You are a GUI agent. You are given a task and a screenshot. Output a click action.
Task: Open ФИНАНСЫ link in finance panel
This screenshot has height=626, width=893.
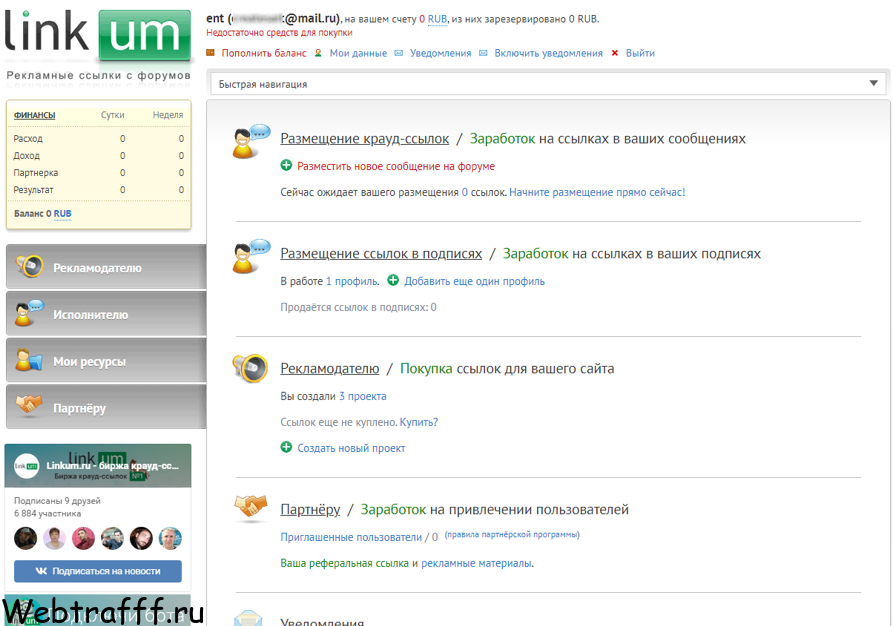point(35,115)
